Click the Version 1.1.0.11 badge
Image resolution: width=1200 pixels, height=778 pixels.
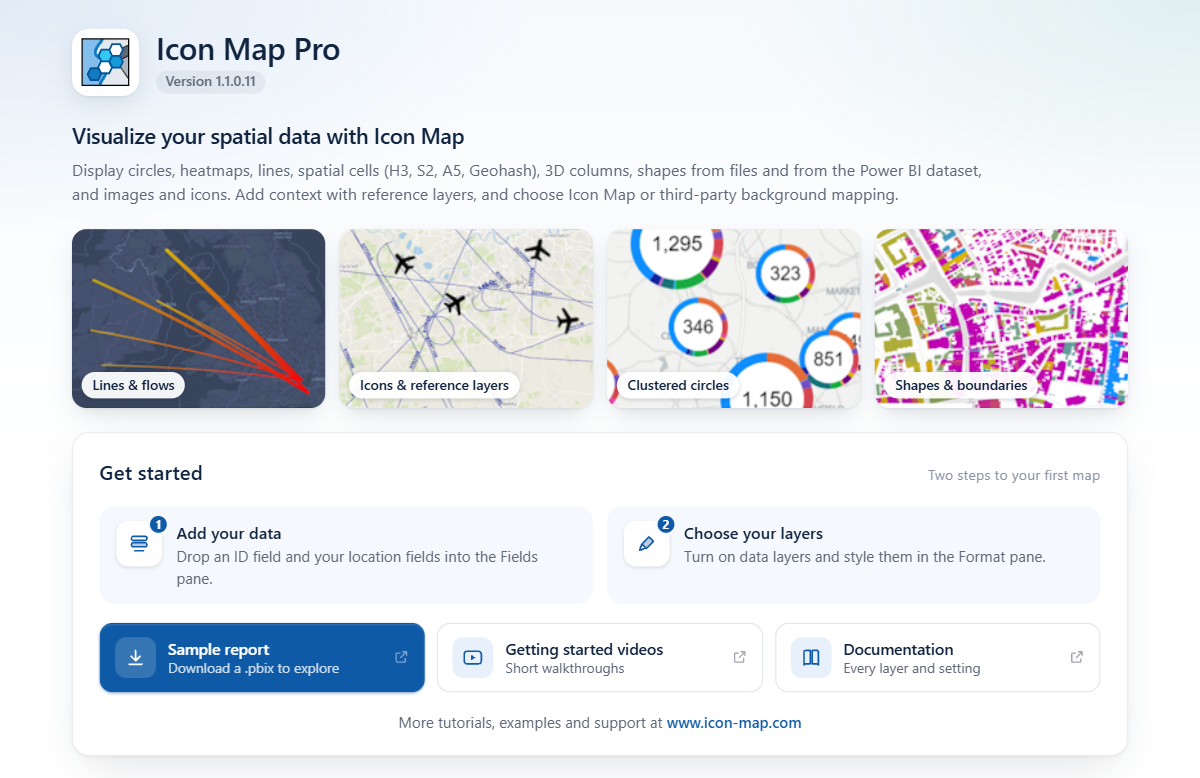(x=211, y=82)
